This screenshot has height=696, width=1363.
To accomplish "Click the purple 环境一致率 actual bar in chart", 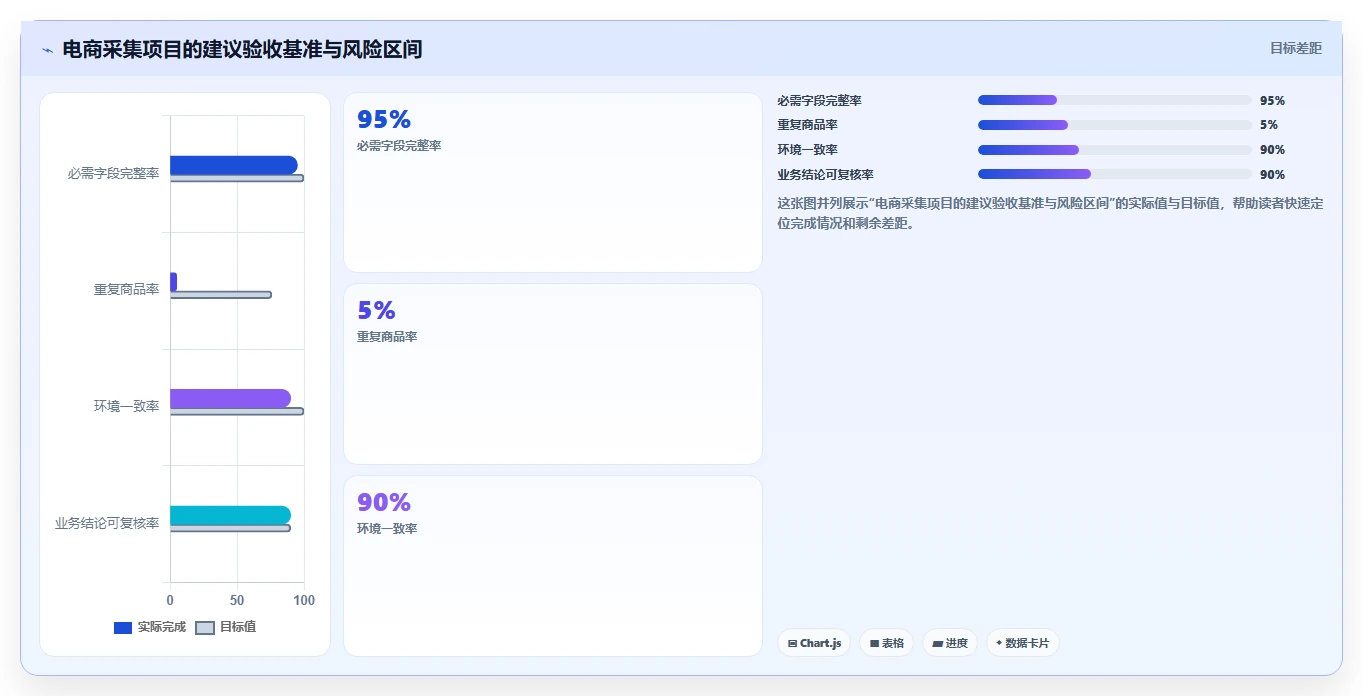I will point(230,398).
